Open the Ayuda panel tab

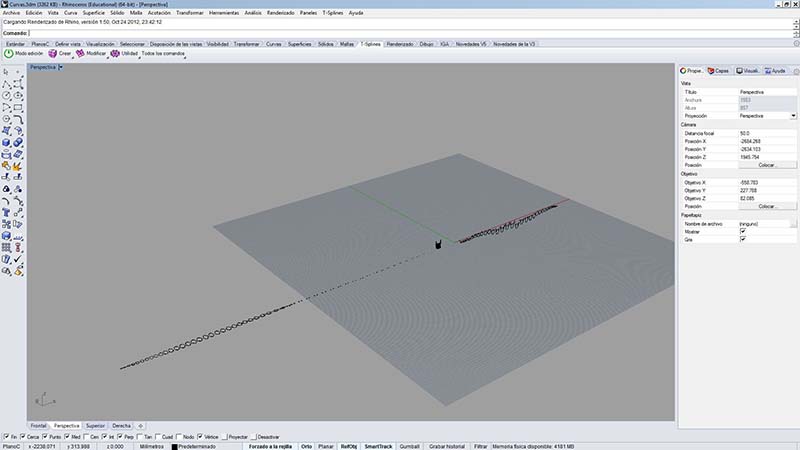click(775, 71)
